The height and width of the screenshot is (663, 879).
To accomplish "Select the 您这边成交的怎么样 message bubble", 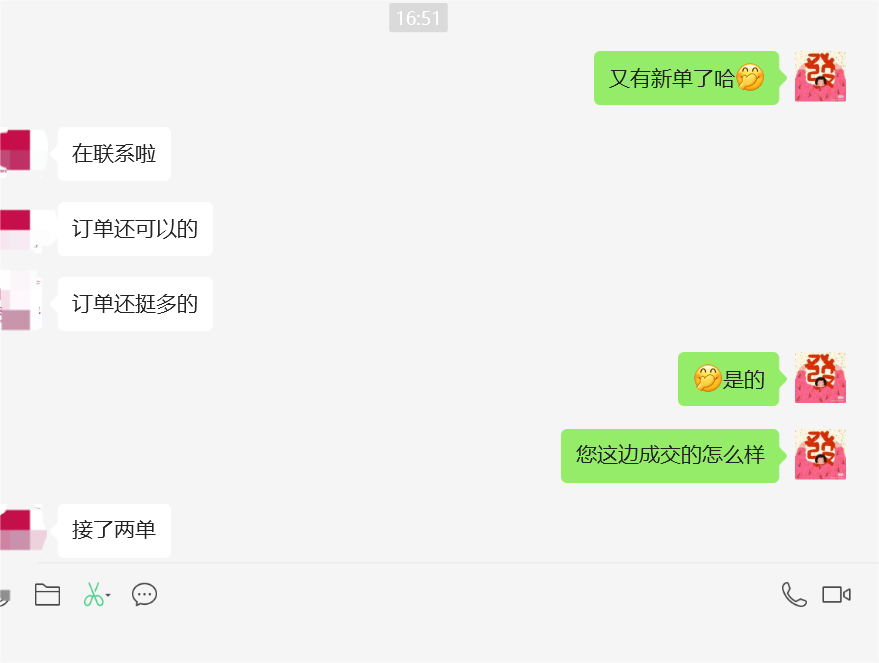I will tap(670, 456).
